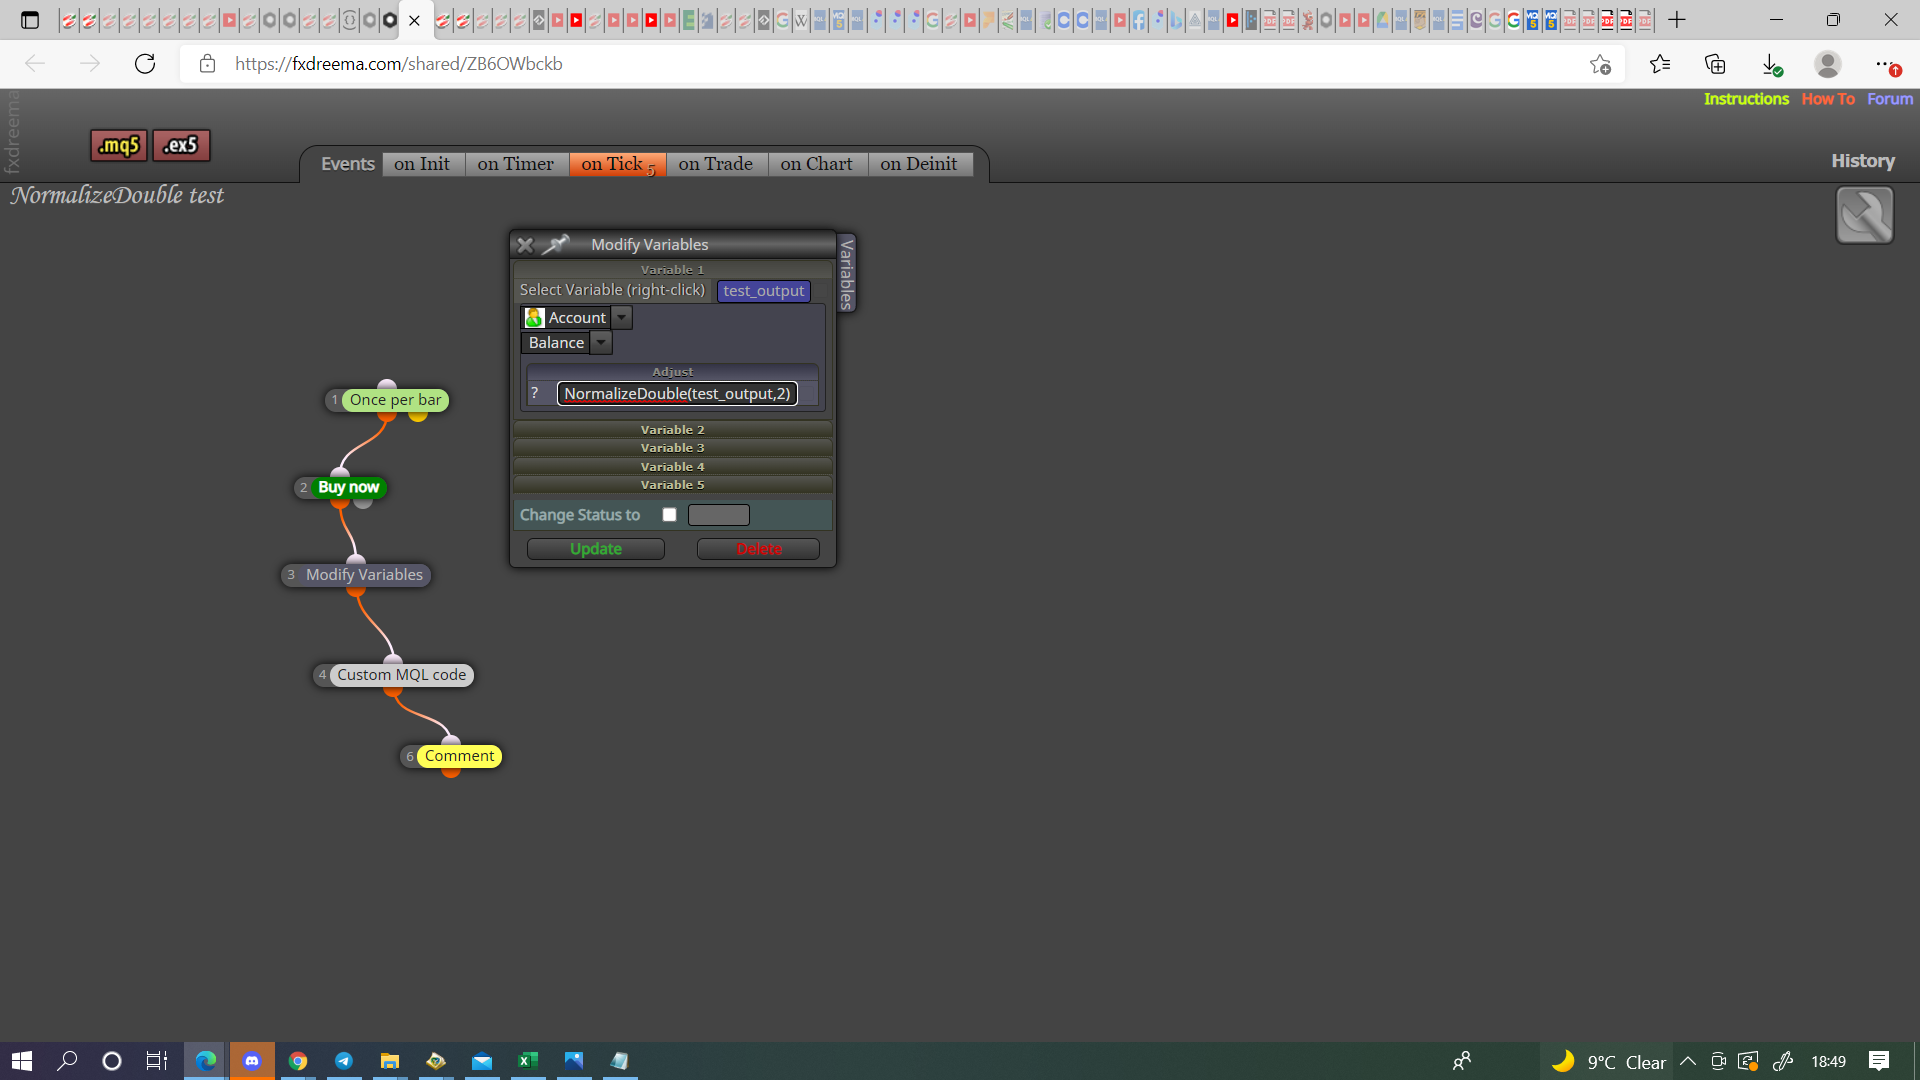Download the .mq5 source file
1920x1080 pixels.
pos(119,146)
